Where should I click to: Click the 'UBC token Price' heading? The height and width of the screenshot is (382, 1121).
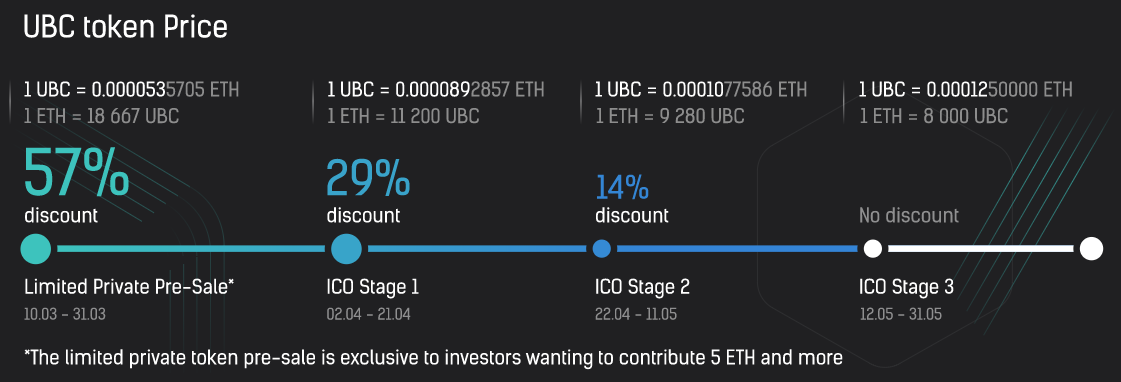126,27
